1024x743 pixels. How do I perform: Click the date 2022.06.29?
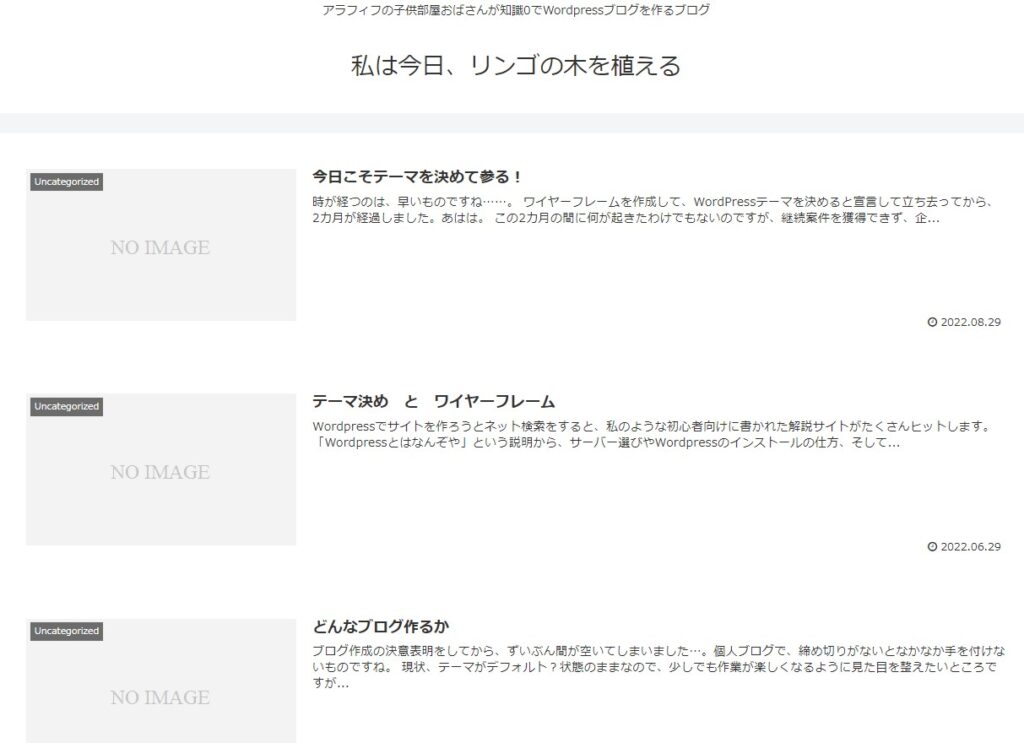click(971, 547)
